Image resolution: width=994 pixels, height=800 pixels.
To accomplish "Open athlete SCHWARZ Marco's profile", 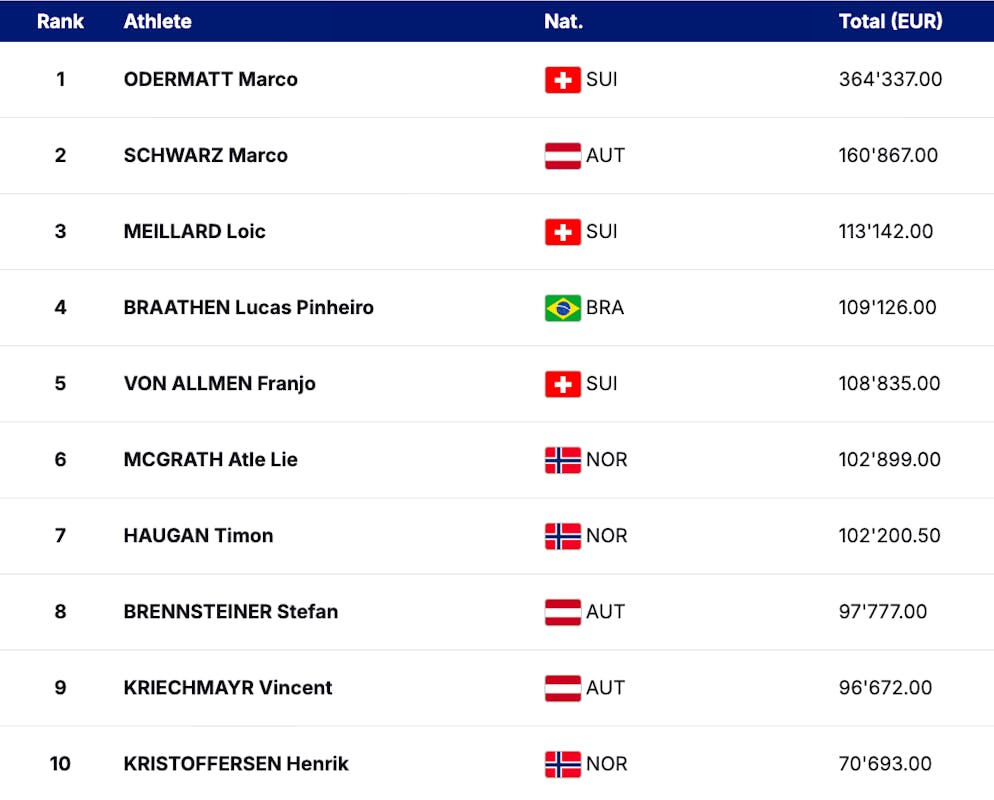I will click(205, 156).
